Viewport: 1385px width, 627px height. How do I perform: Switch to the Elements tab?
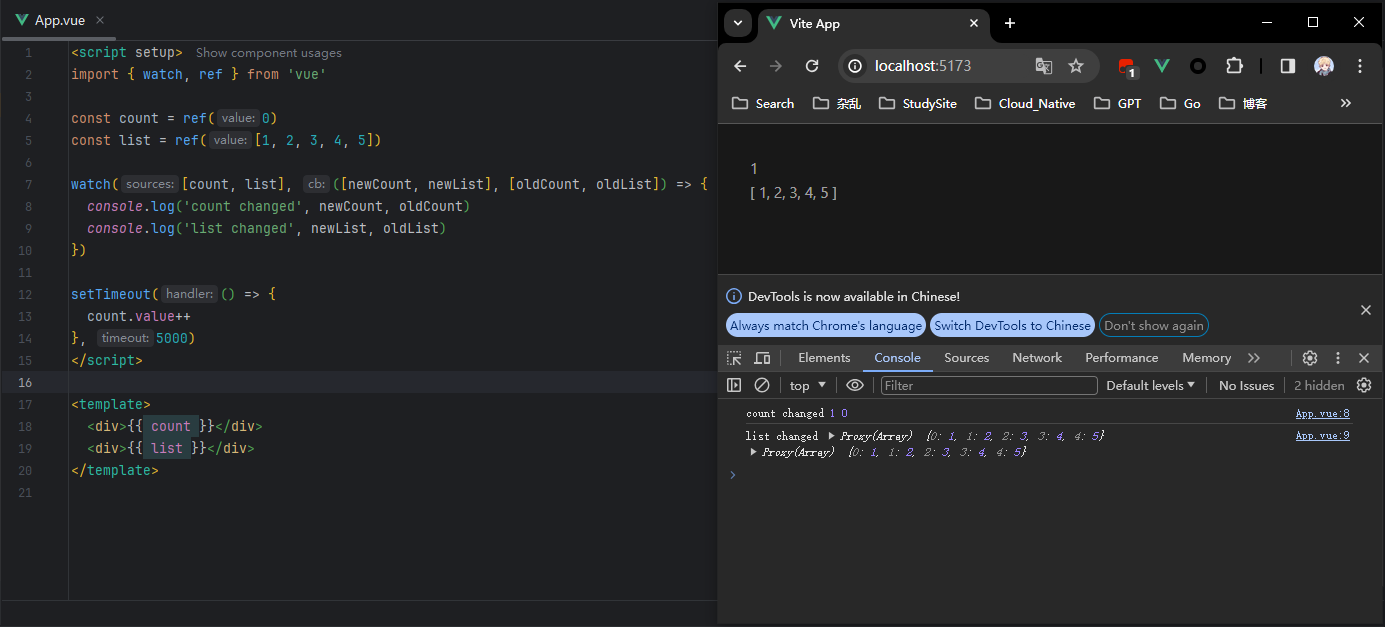(824, 358)
